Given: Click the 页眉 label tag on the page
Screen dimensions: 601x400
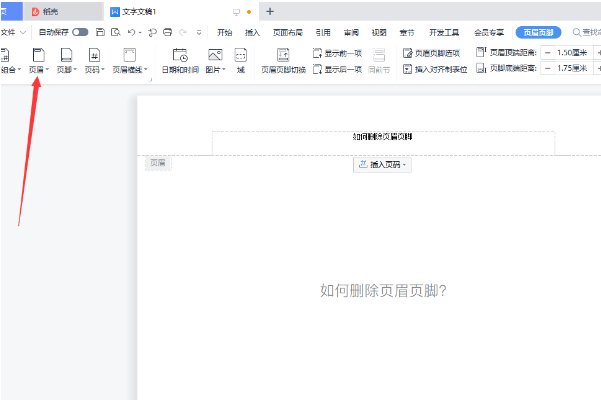Looking at the screenshot, I should [158, 163].
